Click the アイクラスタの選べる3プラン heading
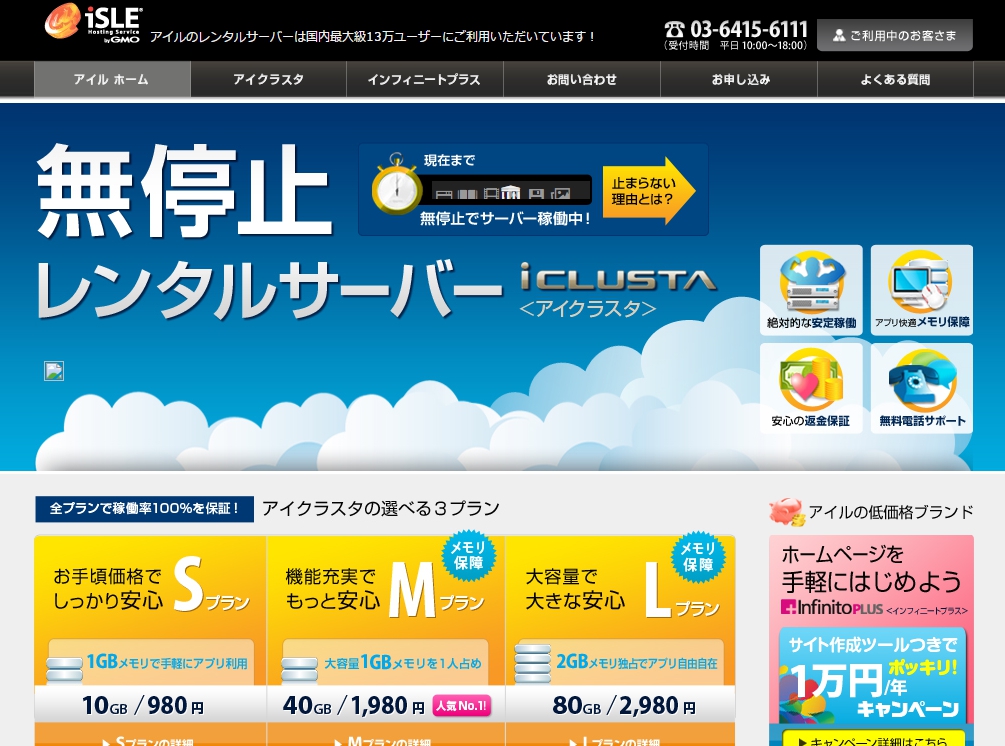Screen dimensions: 1005x746 pyautogui.click(x=381, y=509)
